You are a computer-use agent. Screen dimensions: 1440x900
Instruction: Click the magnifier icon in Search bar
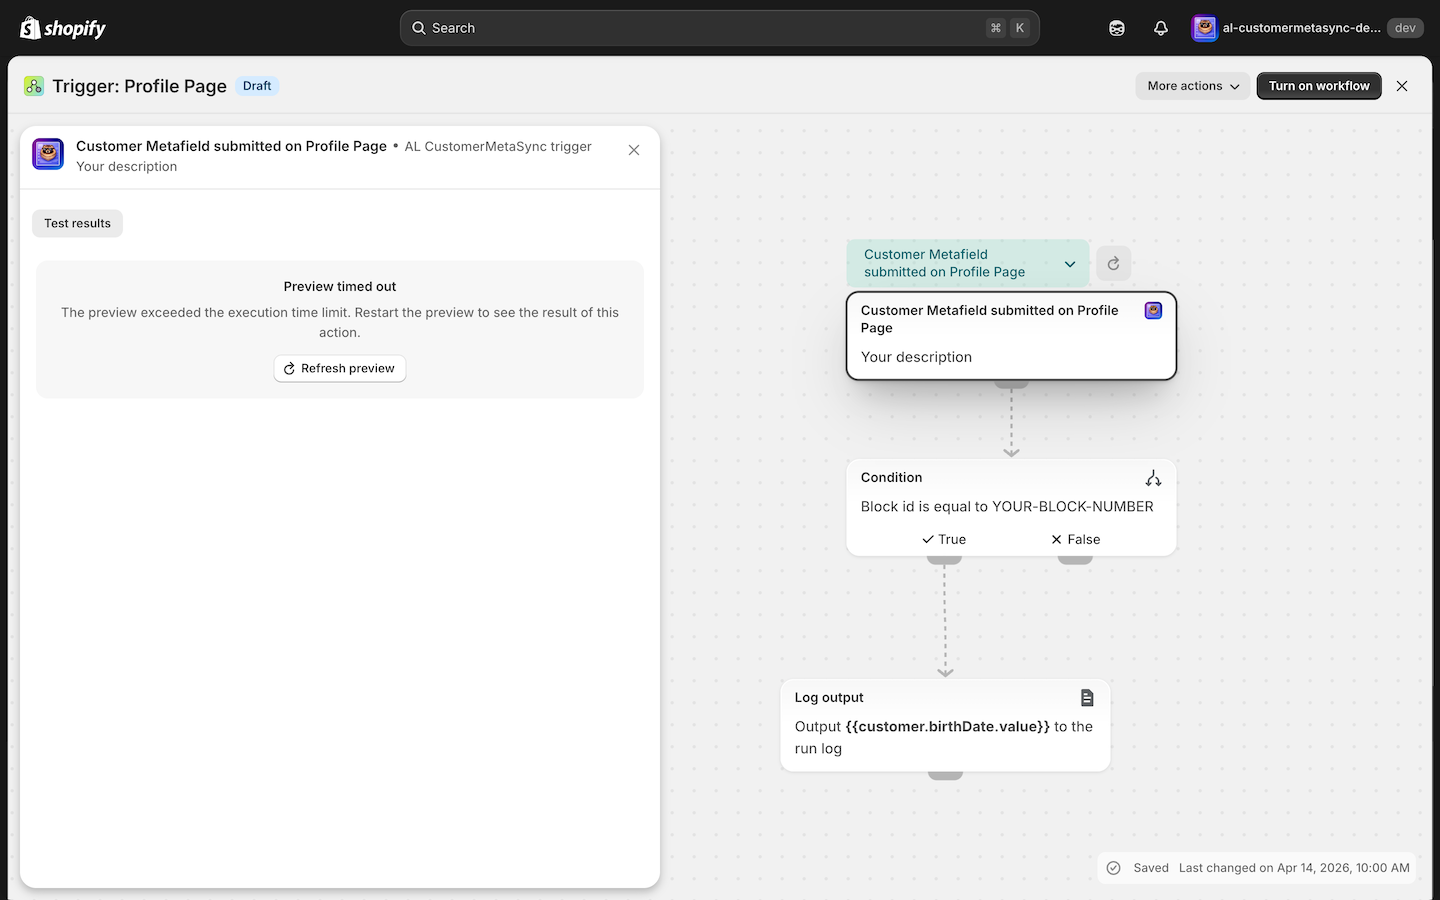(419, 28)
